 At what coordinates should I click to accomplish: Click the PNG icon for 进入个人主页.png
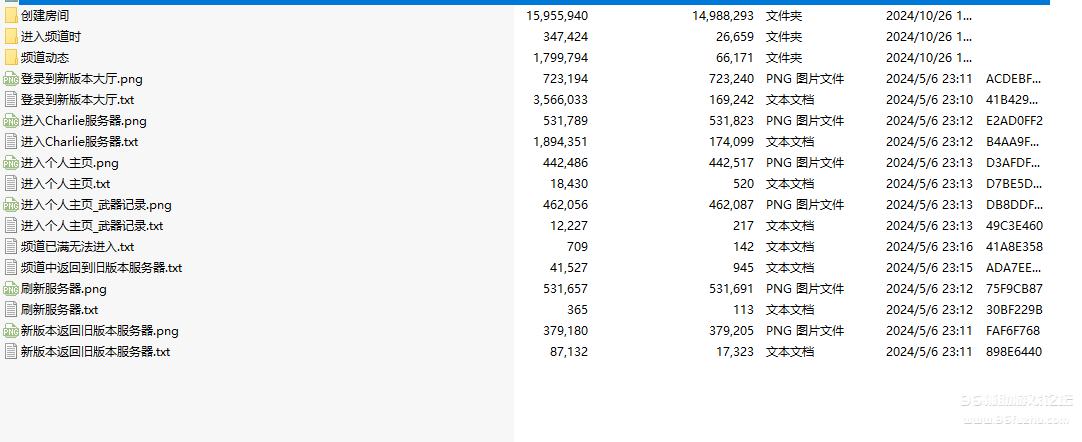tap(11, 163)
